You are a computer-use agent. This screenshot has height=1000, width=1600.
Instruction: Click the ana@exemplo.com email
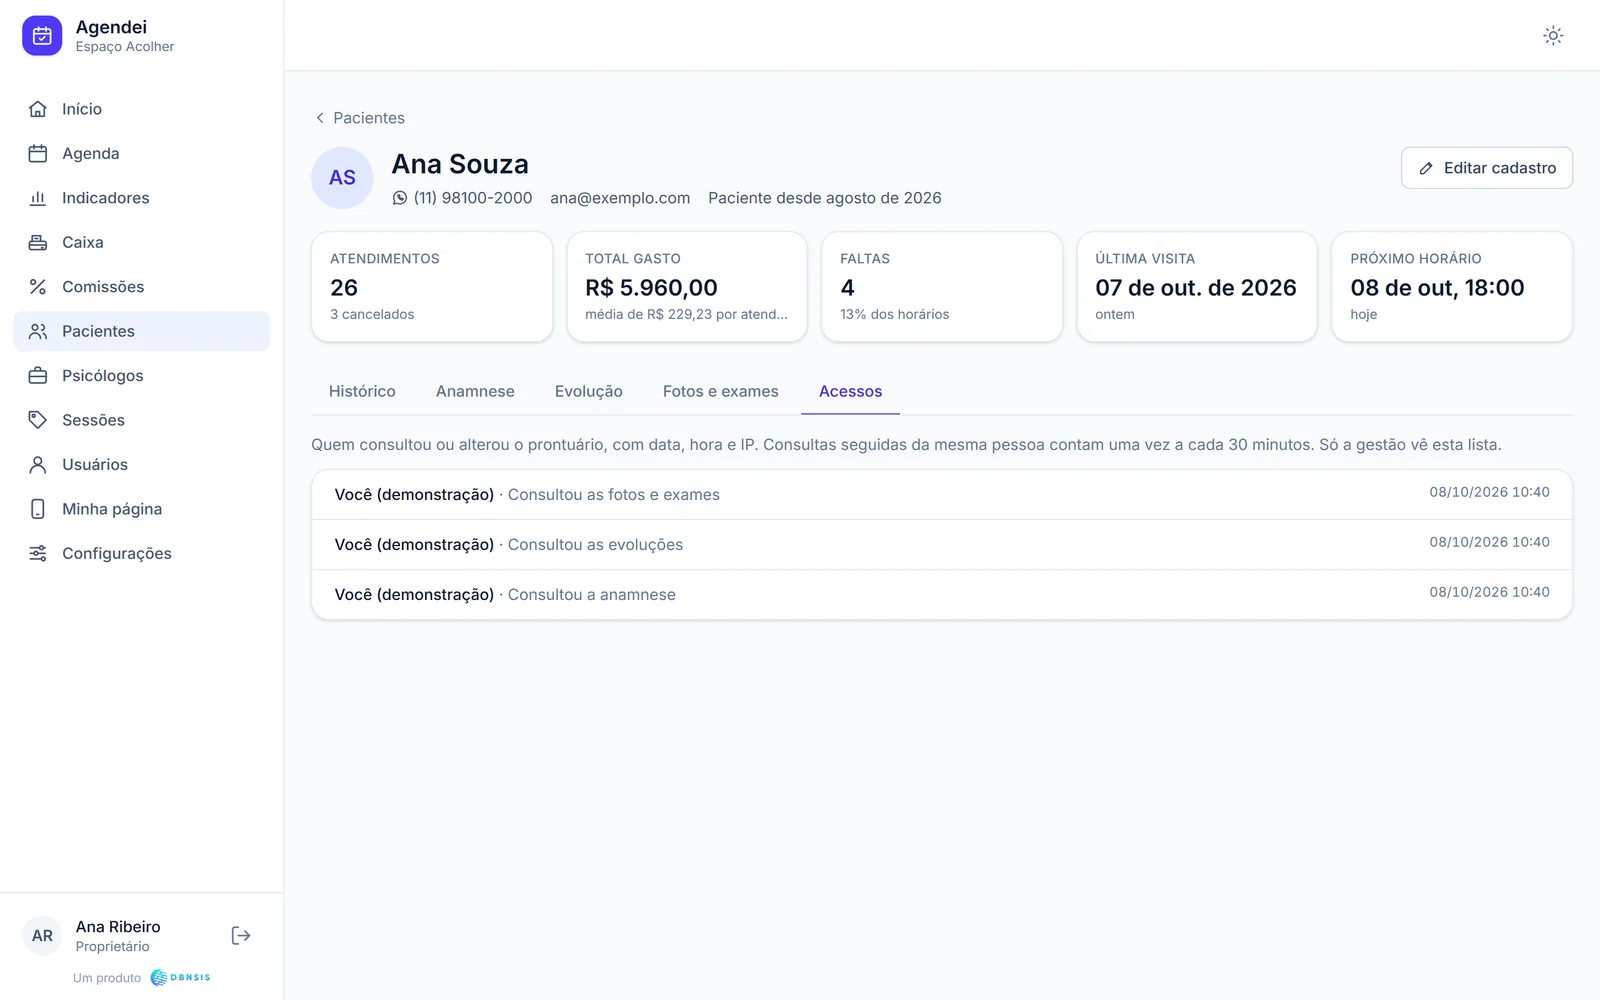[x=620, y=198]
